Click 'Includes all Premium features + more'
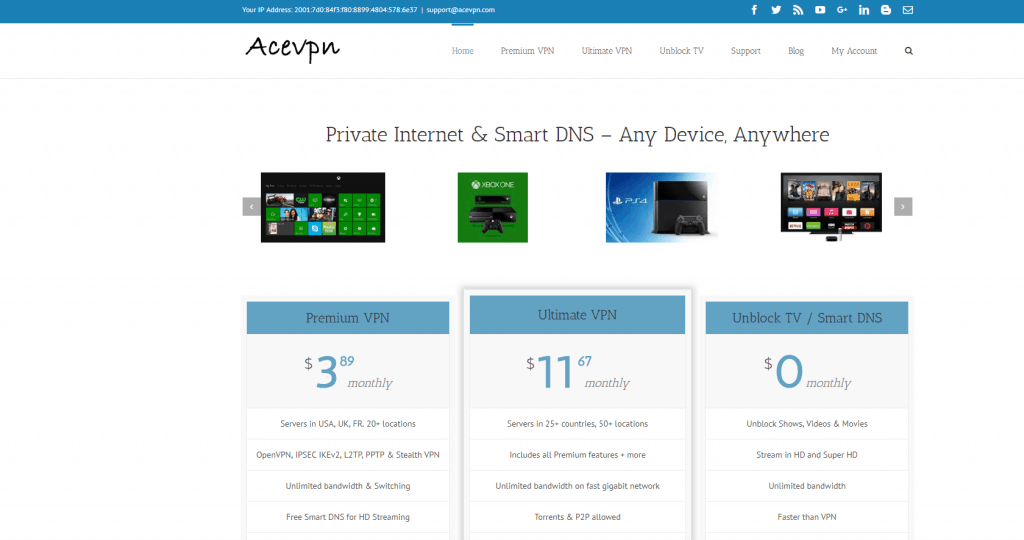 coord(577,455)
